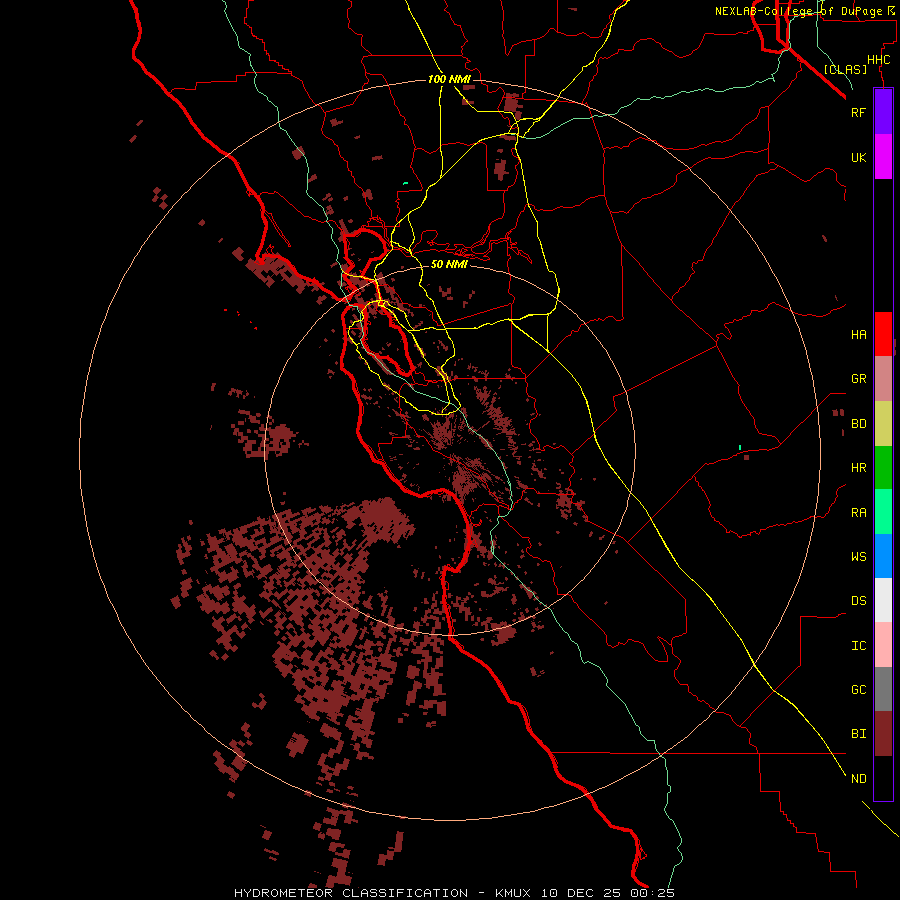
Task: Click the dark green HR legend swatch
Action: click(883, 468)
